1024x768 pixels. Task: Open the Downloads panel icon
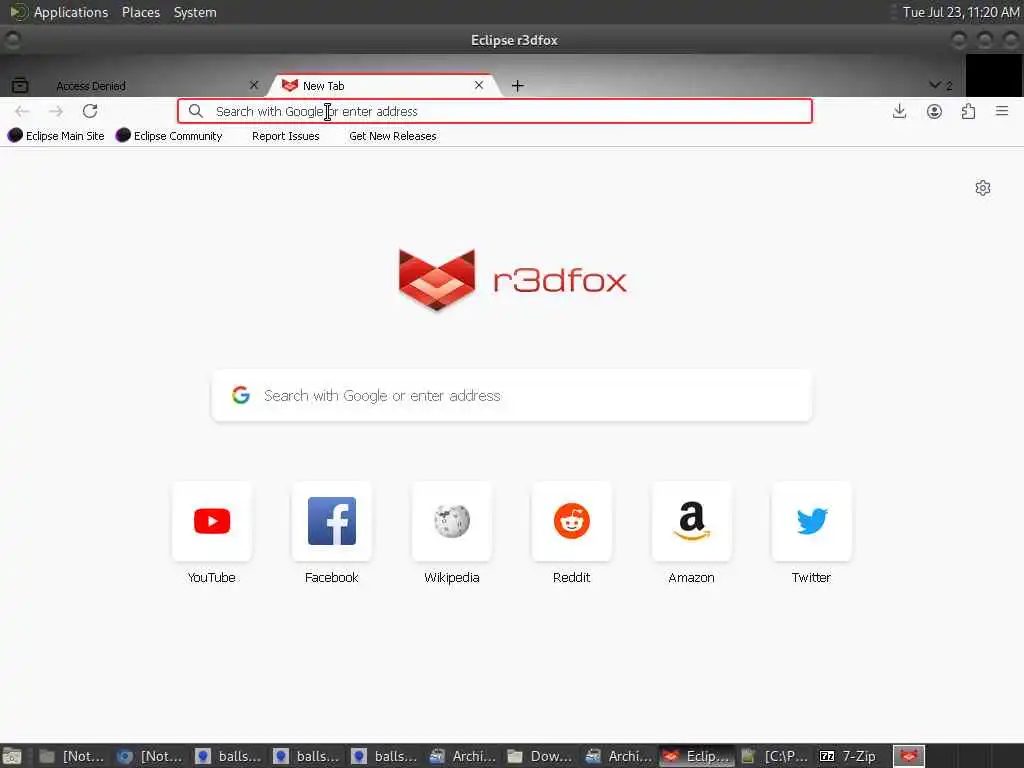coord(899,111)
